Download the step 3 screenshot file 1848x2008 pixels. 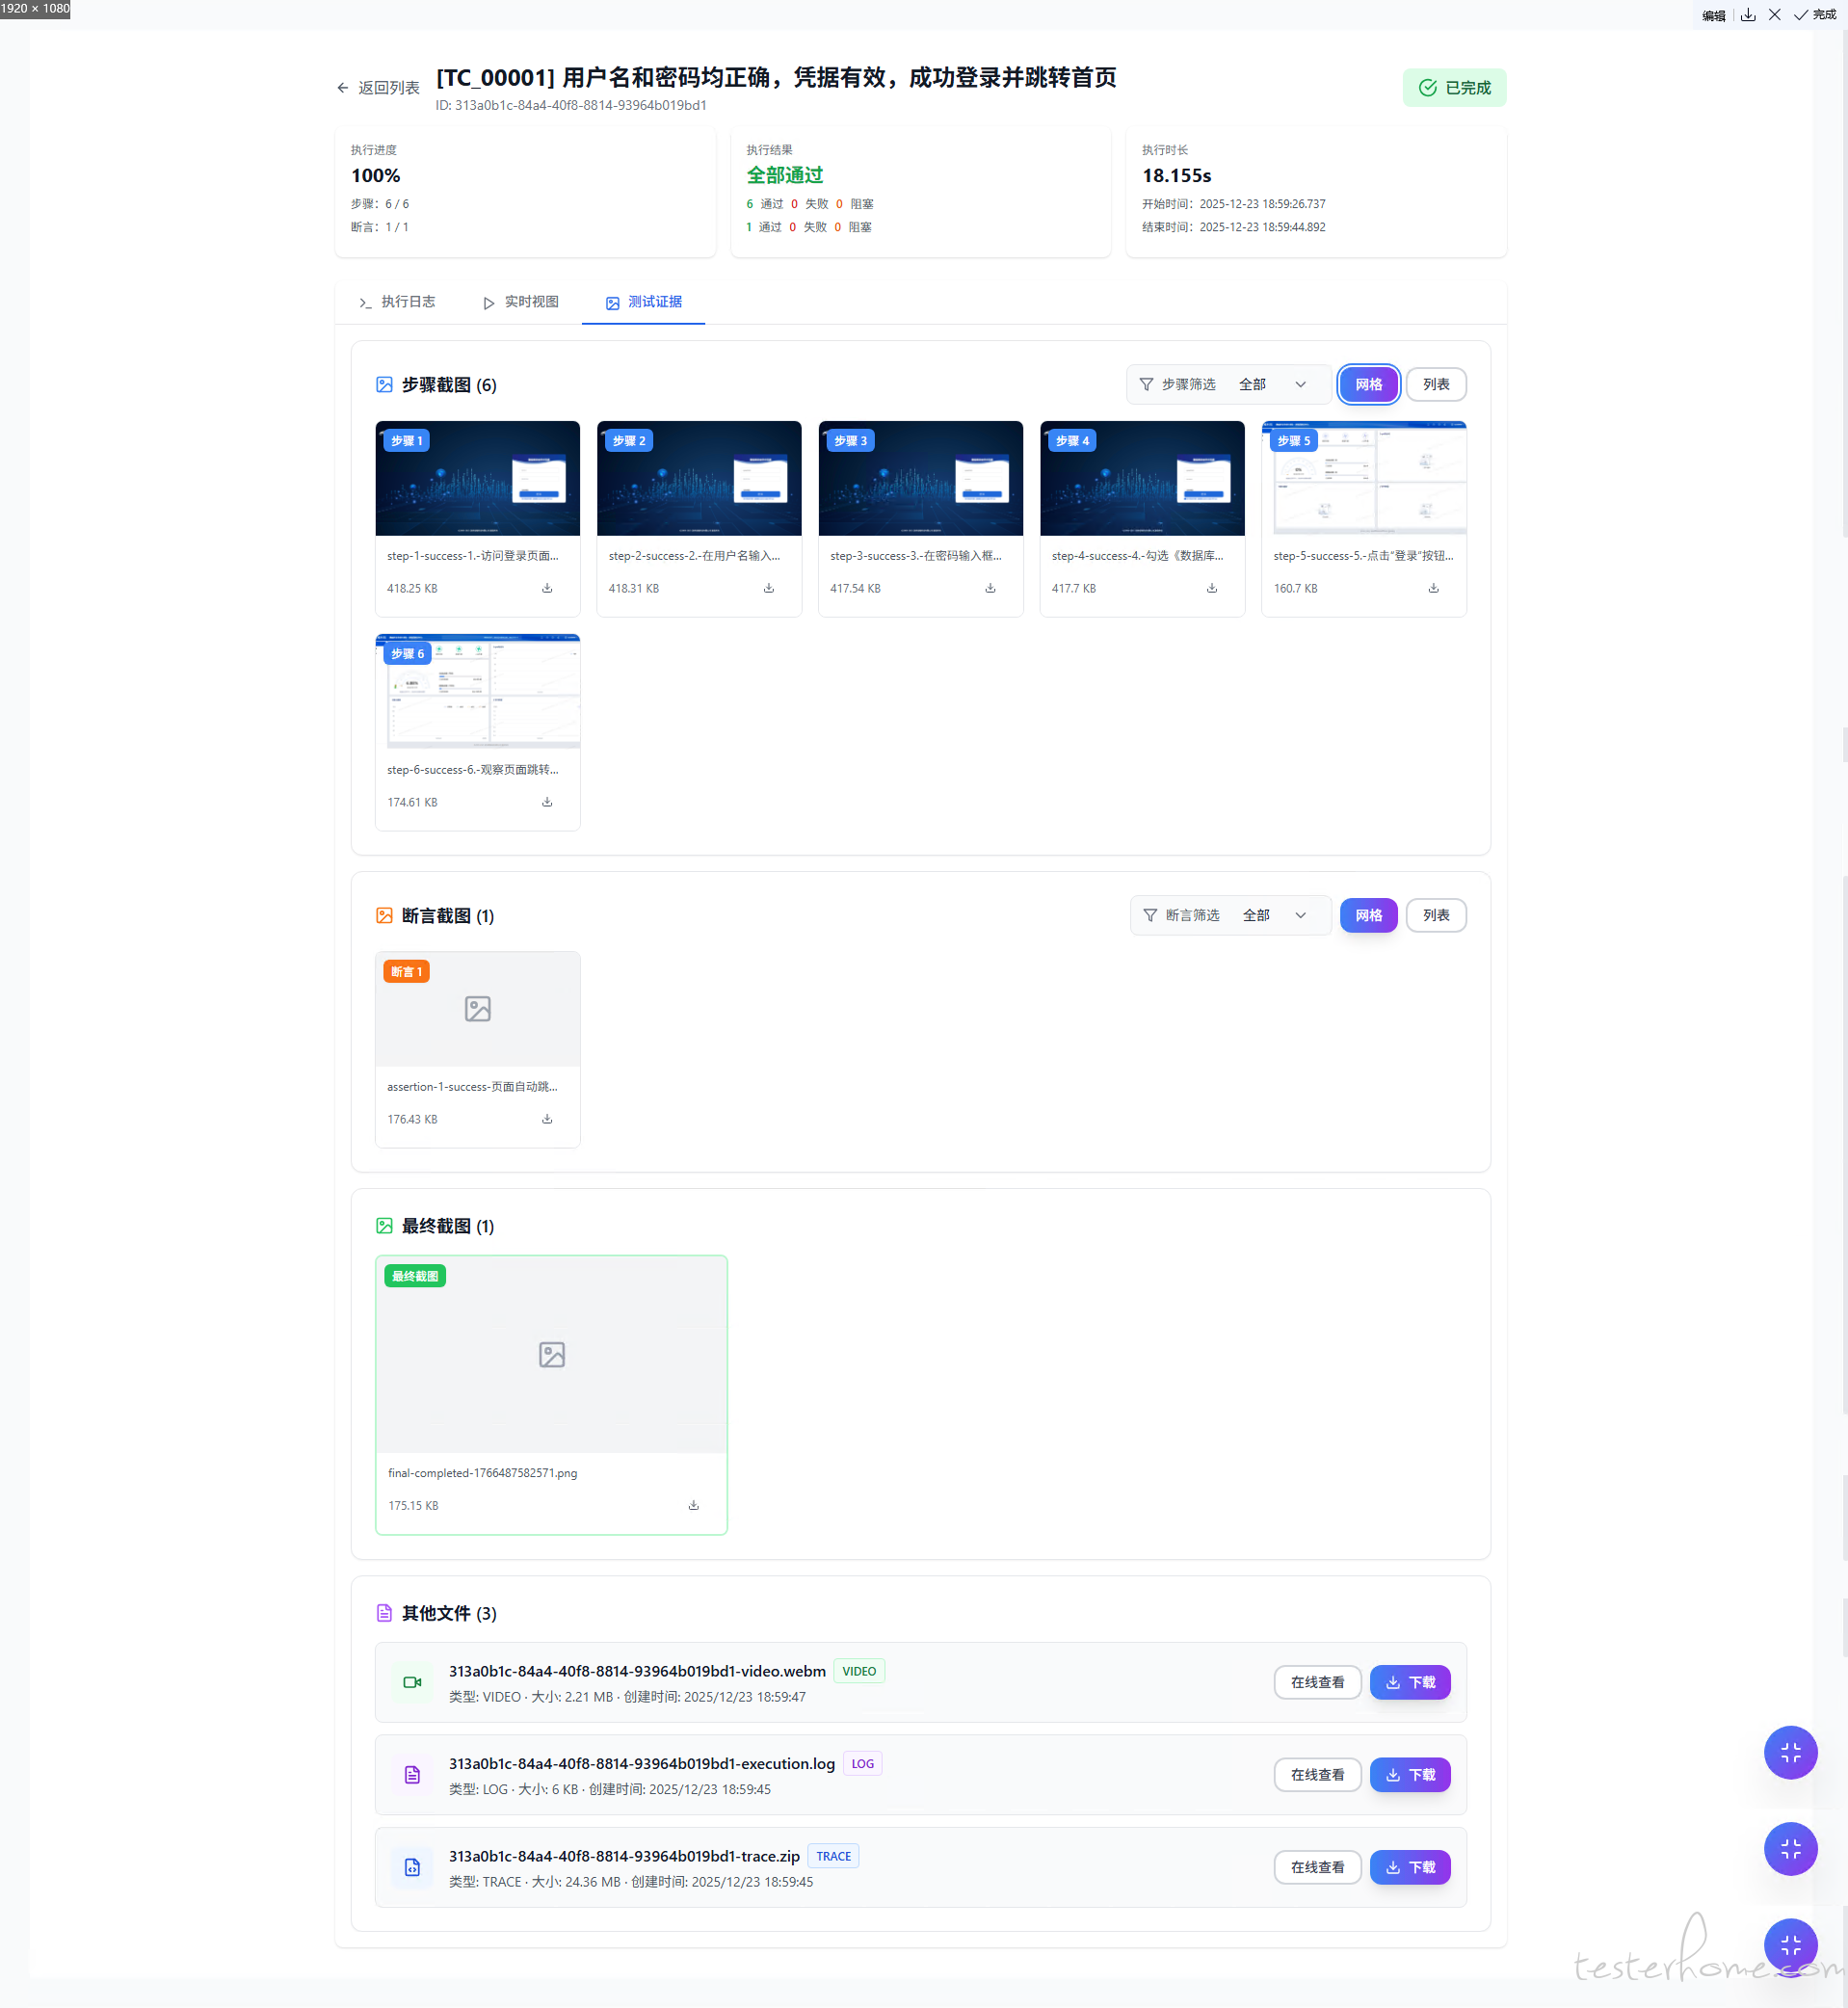(990, 588)
